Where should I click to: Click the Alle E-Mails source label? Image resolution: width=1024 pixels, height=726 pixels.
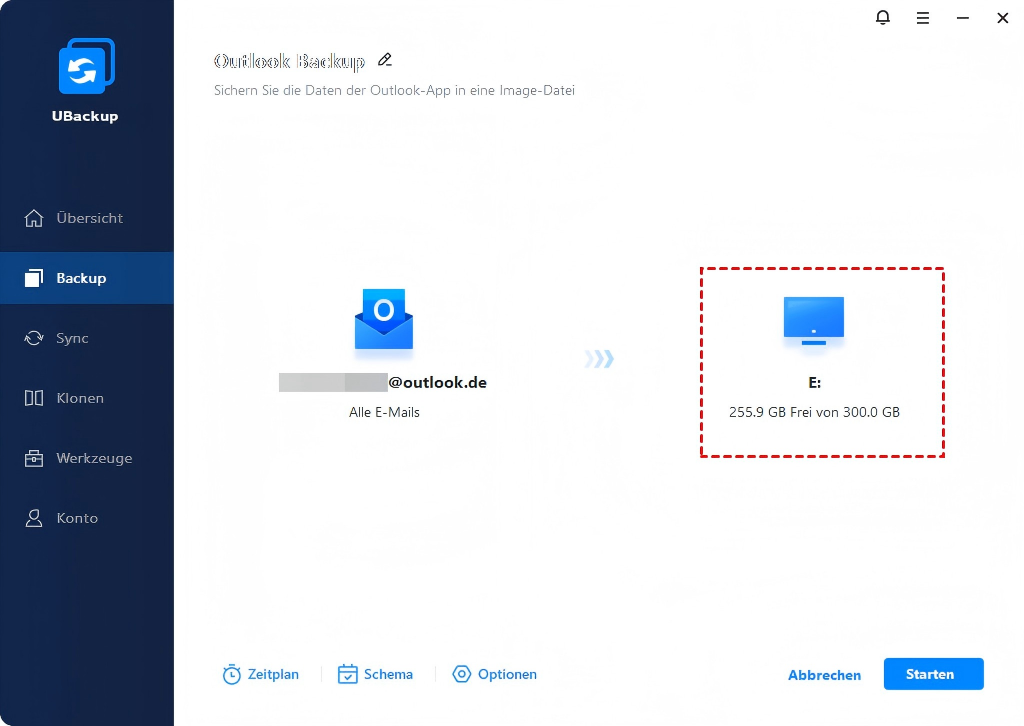(384, 412)
